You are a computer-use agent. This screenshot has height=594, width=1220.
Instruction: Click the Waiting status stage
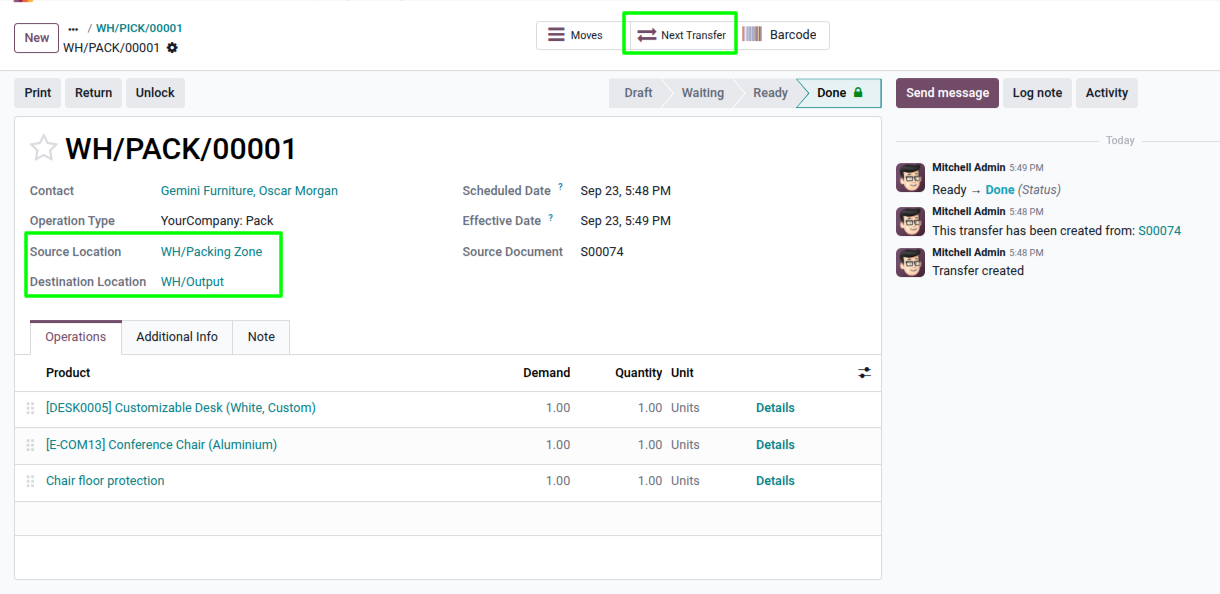click(x=703, y=93)
